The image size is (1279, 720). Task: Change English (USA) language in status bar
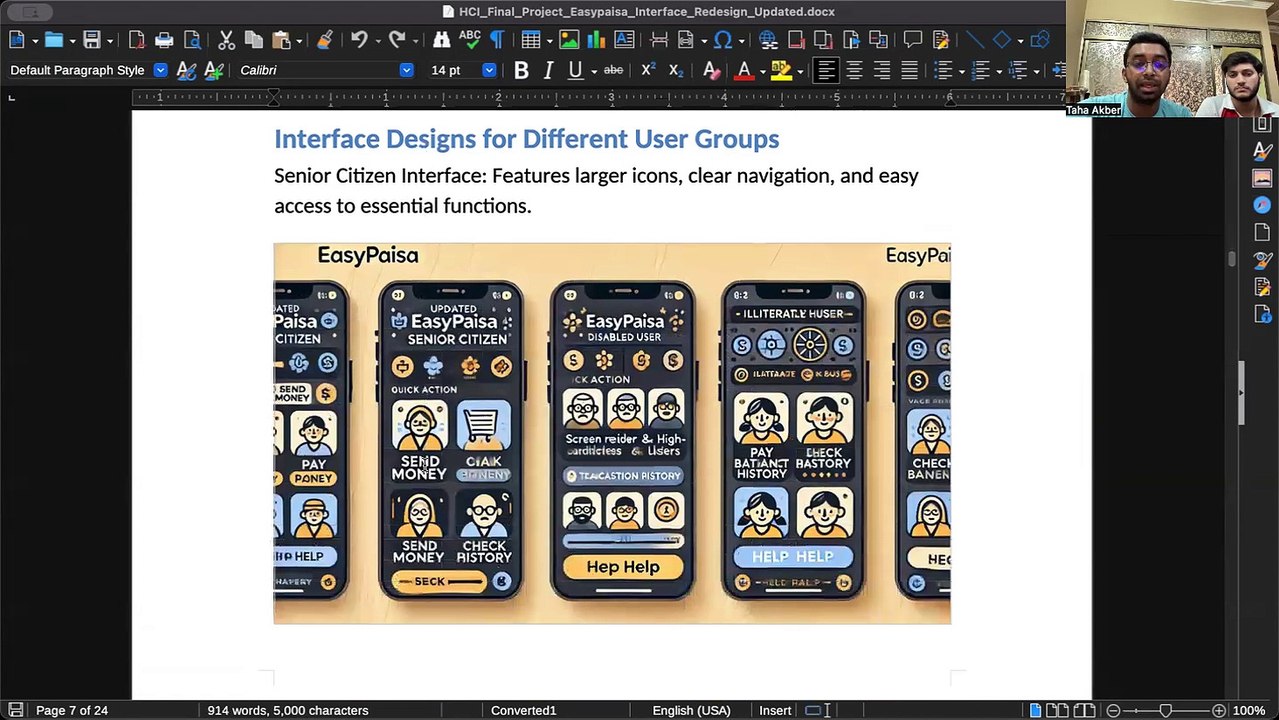click(x=691, y=710)
